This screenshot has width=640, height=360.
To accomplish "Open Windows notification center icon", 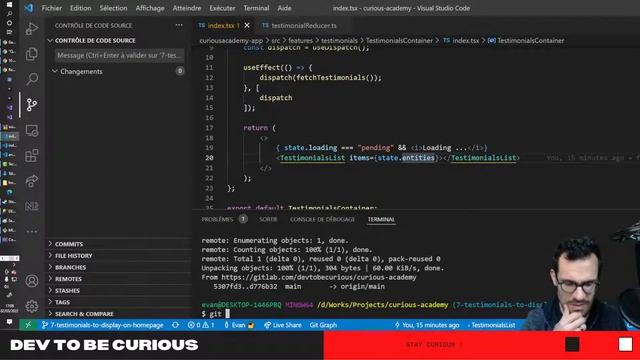I will (9, 322).
